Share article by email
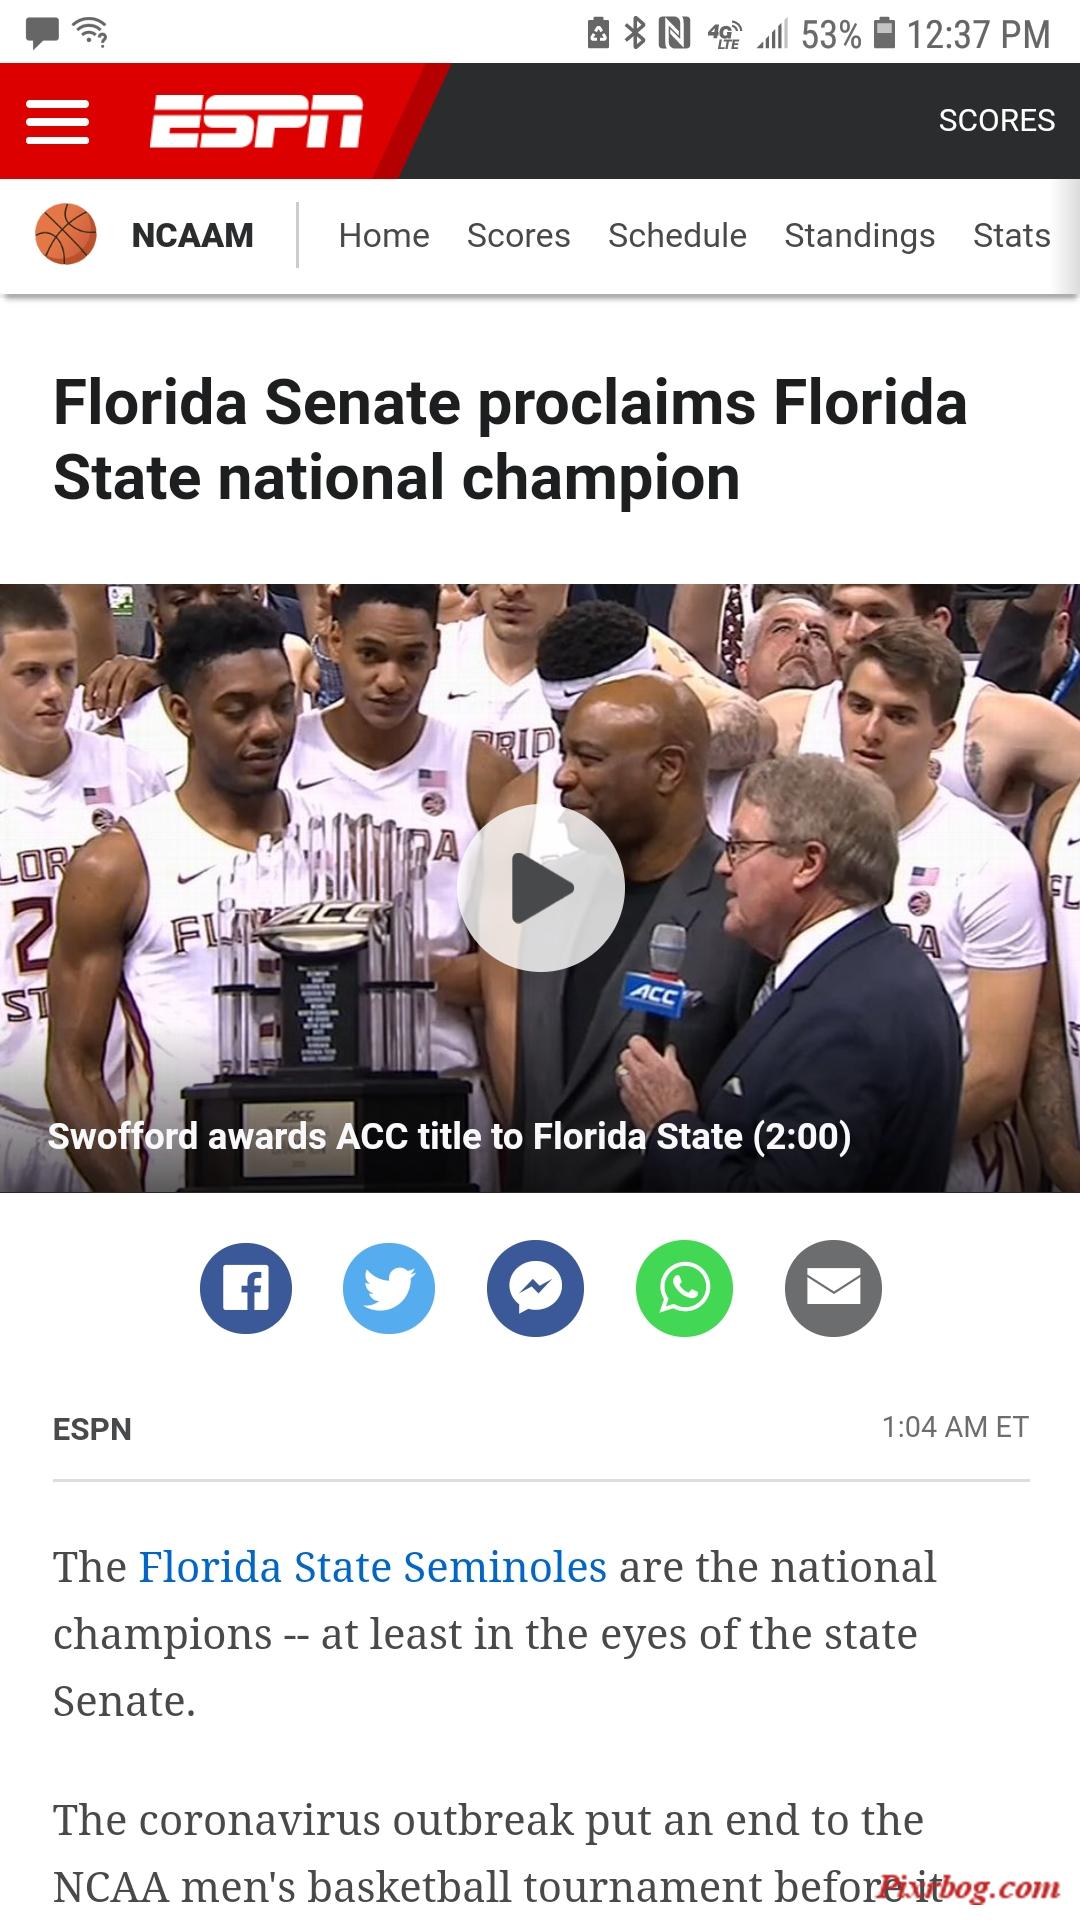The height and width of the screenshot is (1920, 1080). (833, 1288)
